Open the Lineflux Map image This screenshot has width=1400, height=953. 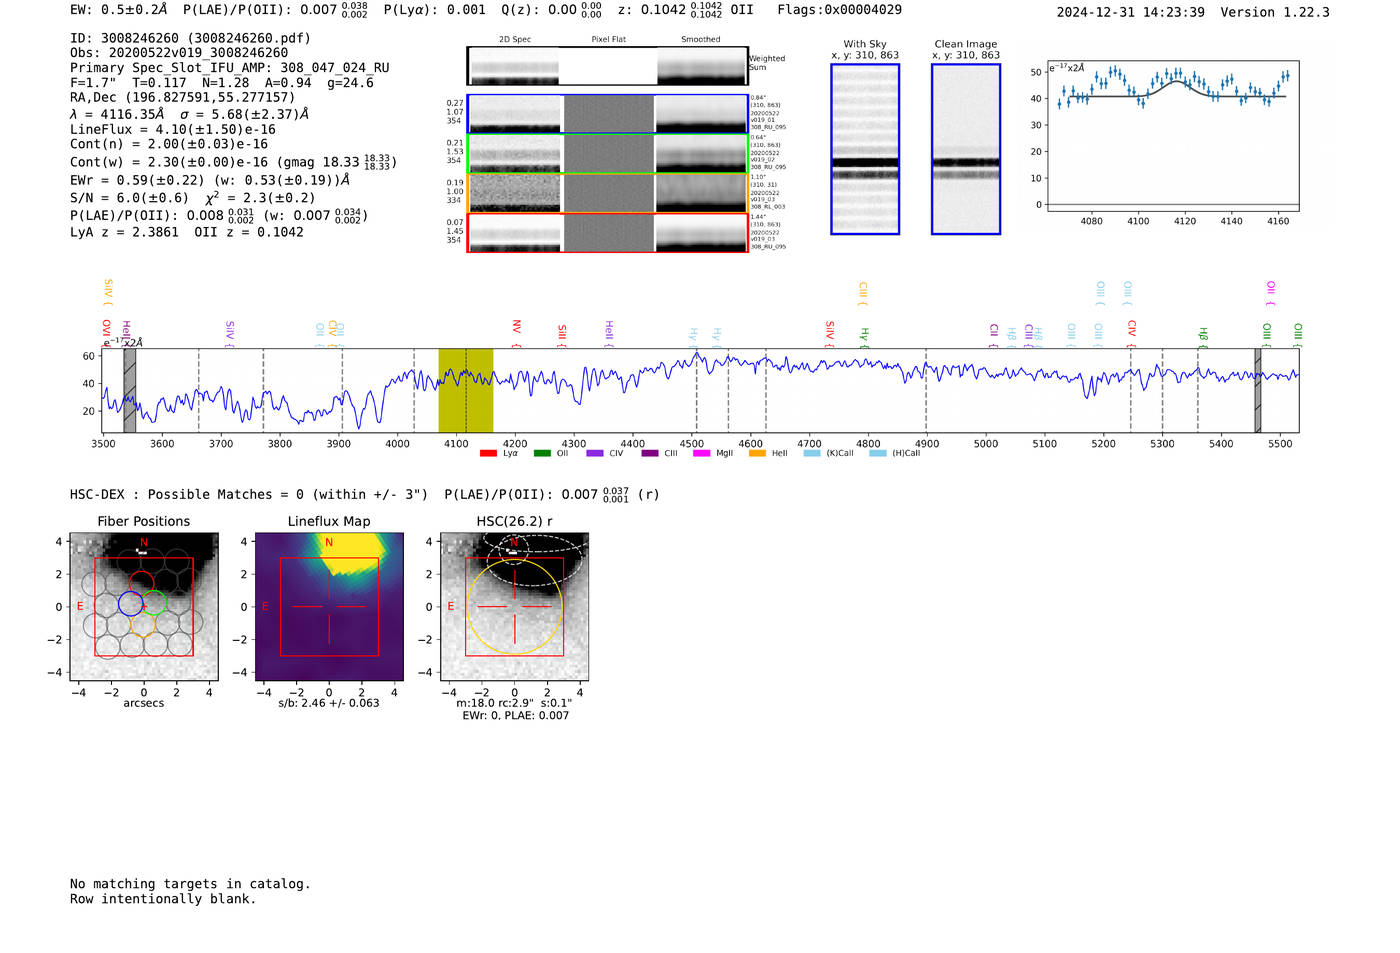click(329, 607)
